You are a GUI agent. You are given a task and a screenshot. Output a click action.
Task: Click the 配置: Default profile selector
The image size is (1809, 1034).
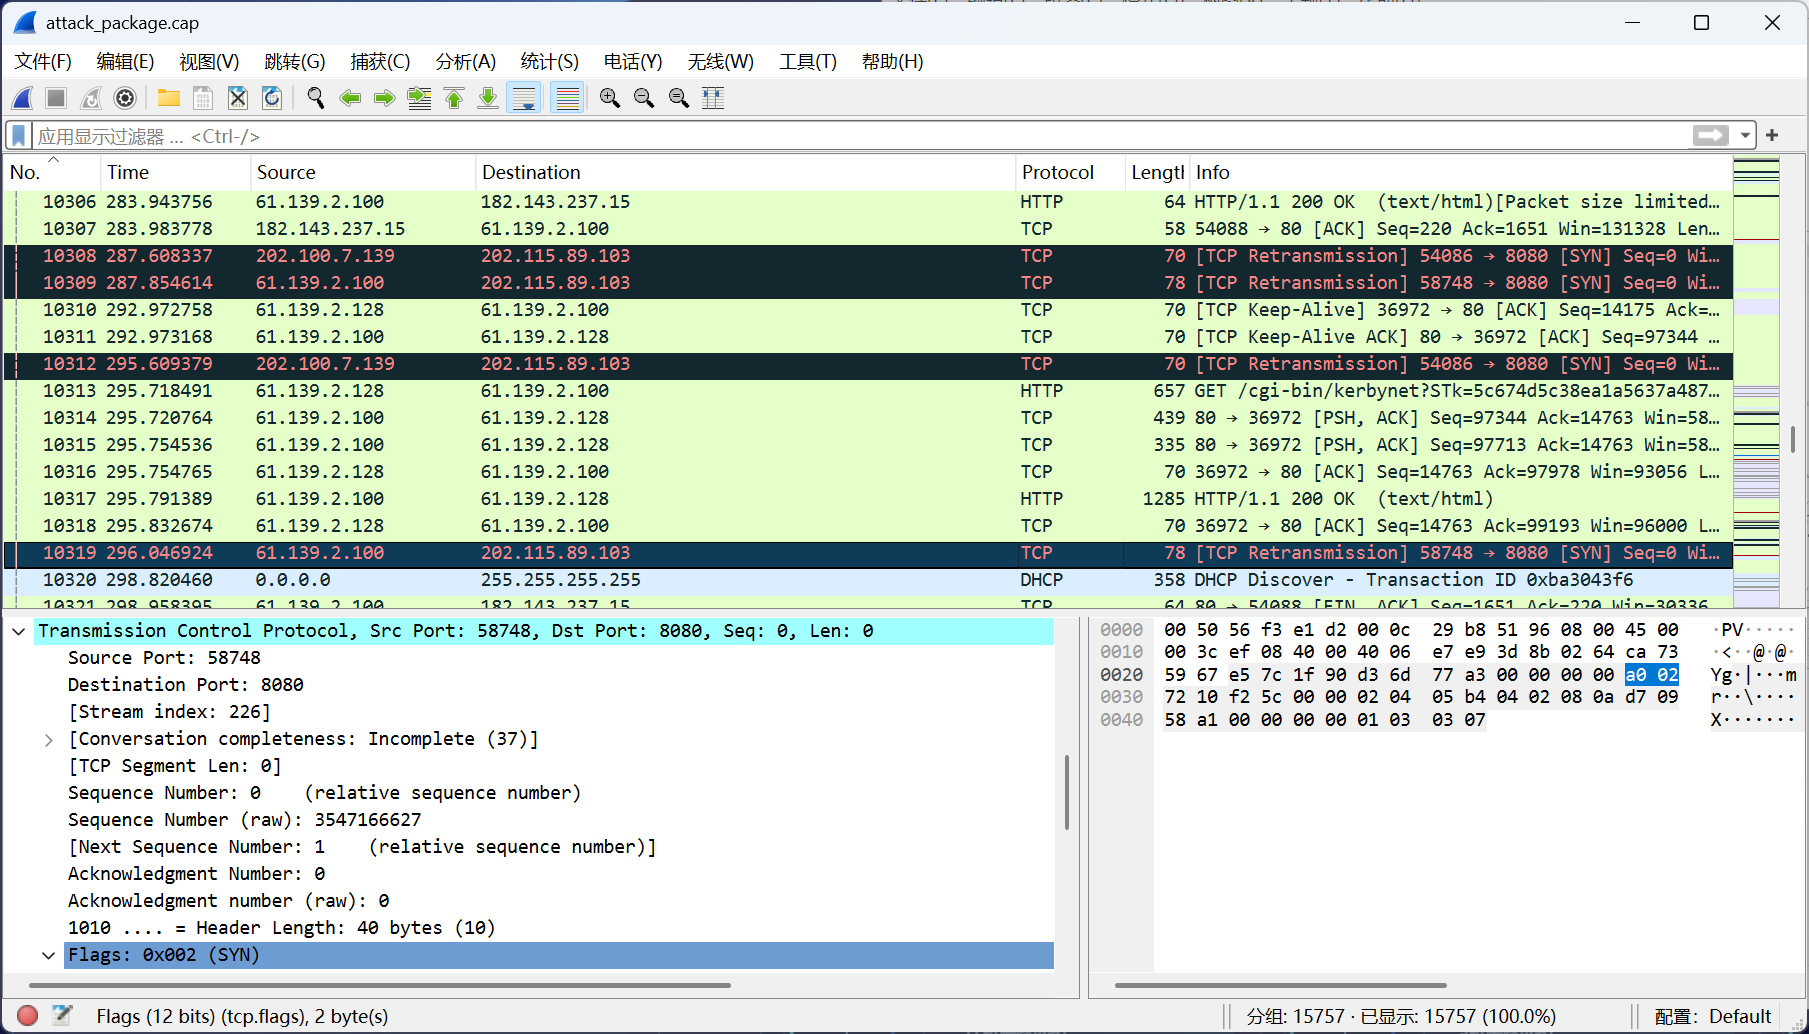(x=1713, y=1016)
